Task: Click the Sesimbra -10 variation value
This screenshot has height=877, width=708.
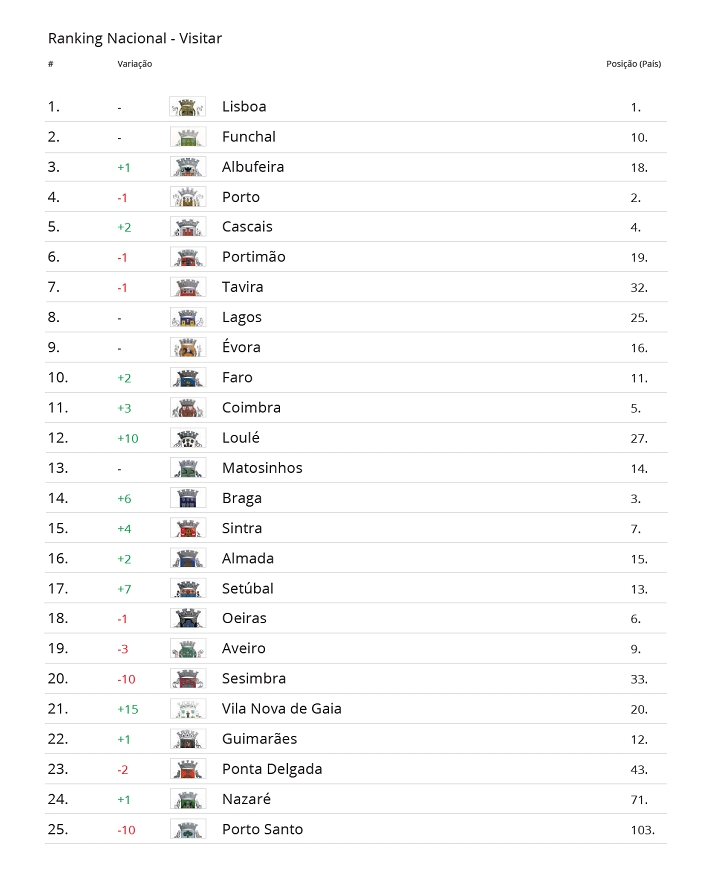Action: point(126,679)
